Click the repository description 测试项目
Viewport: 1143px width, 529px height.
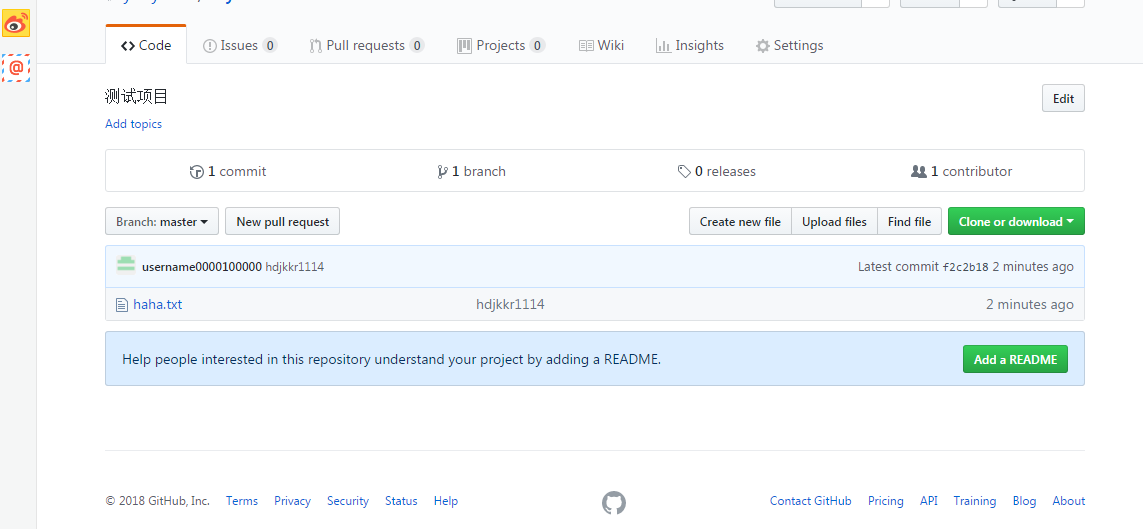point(137,96)
